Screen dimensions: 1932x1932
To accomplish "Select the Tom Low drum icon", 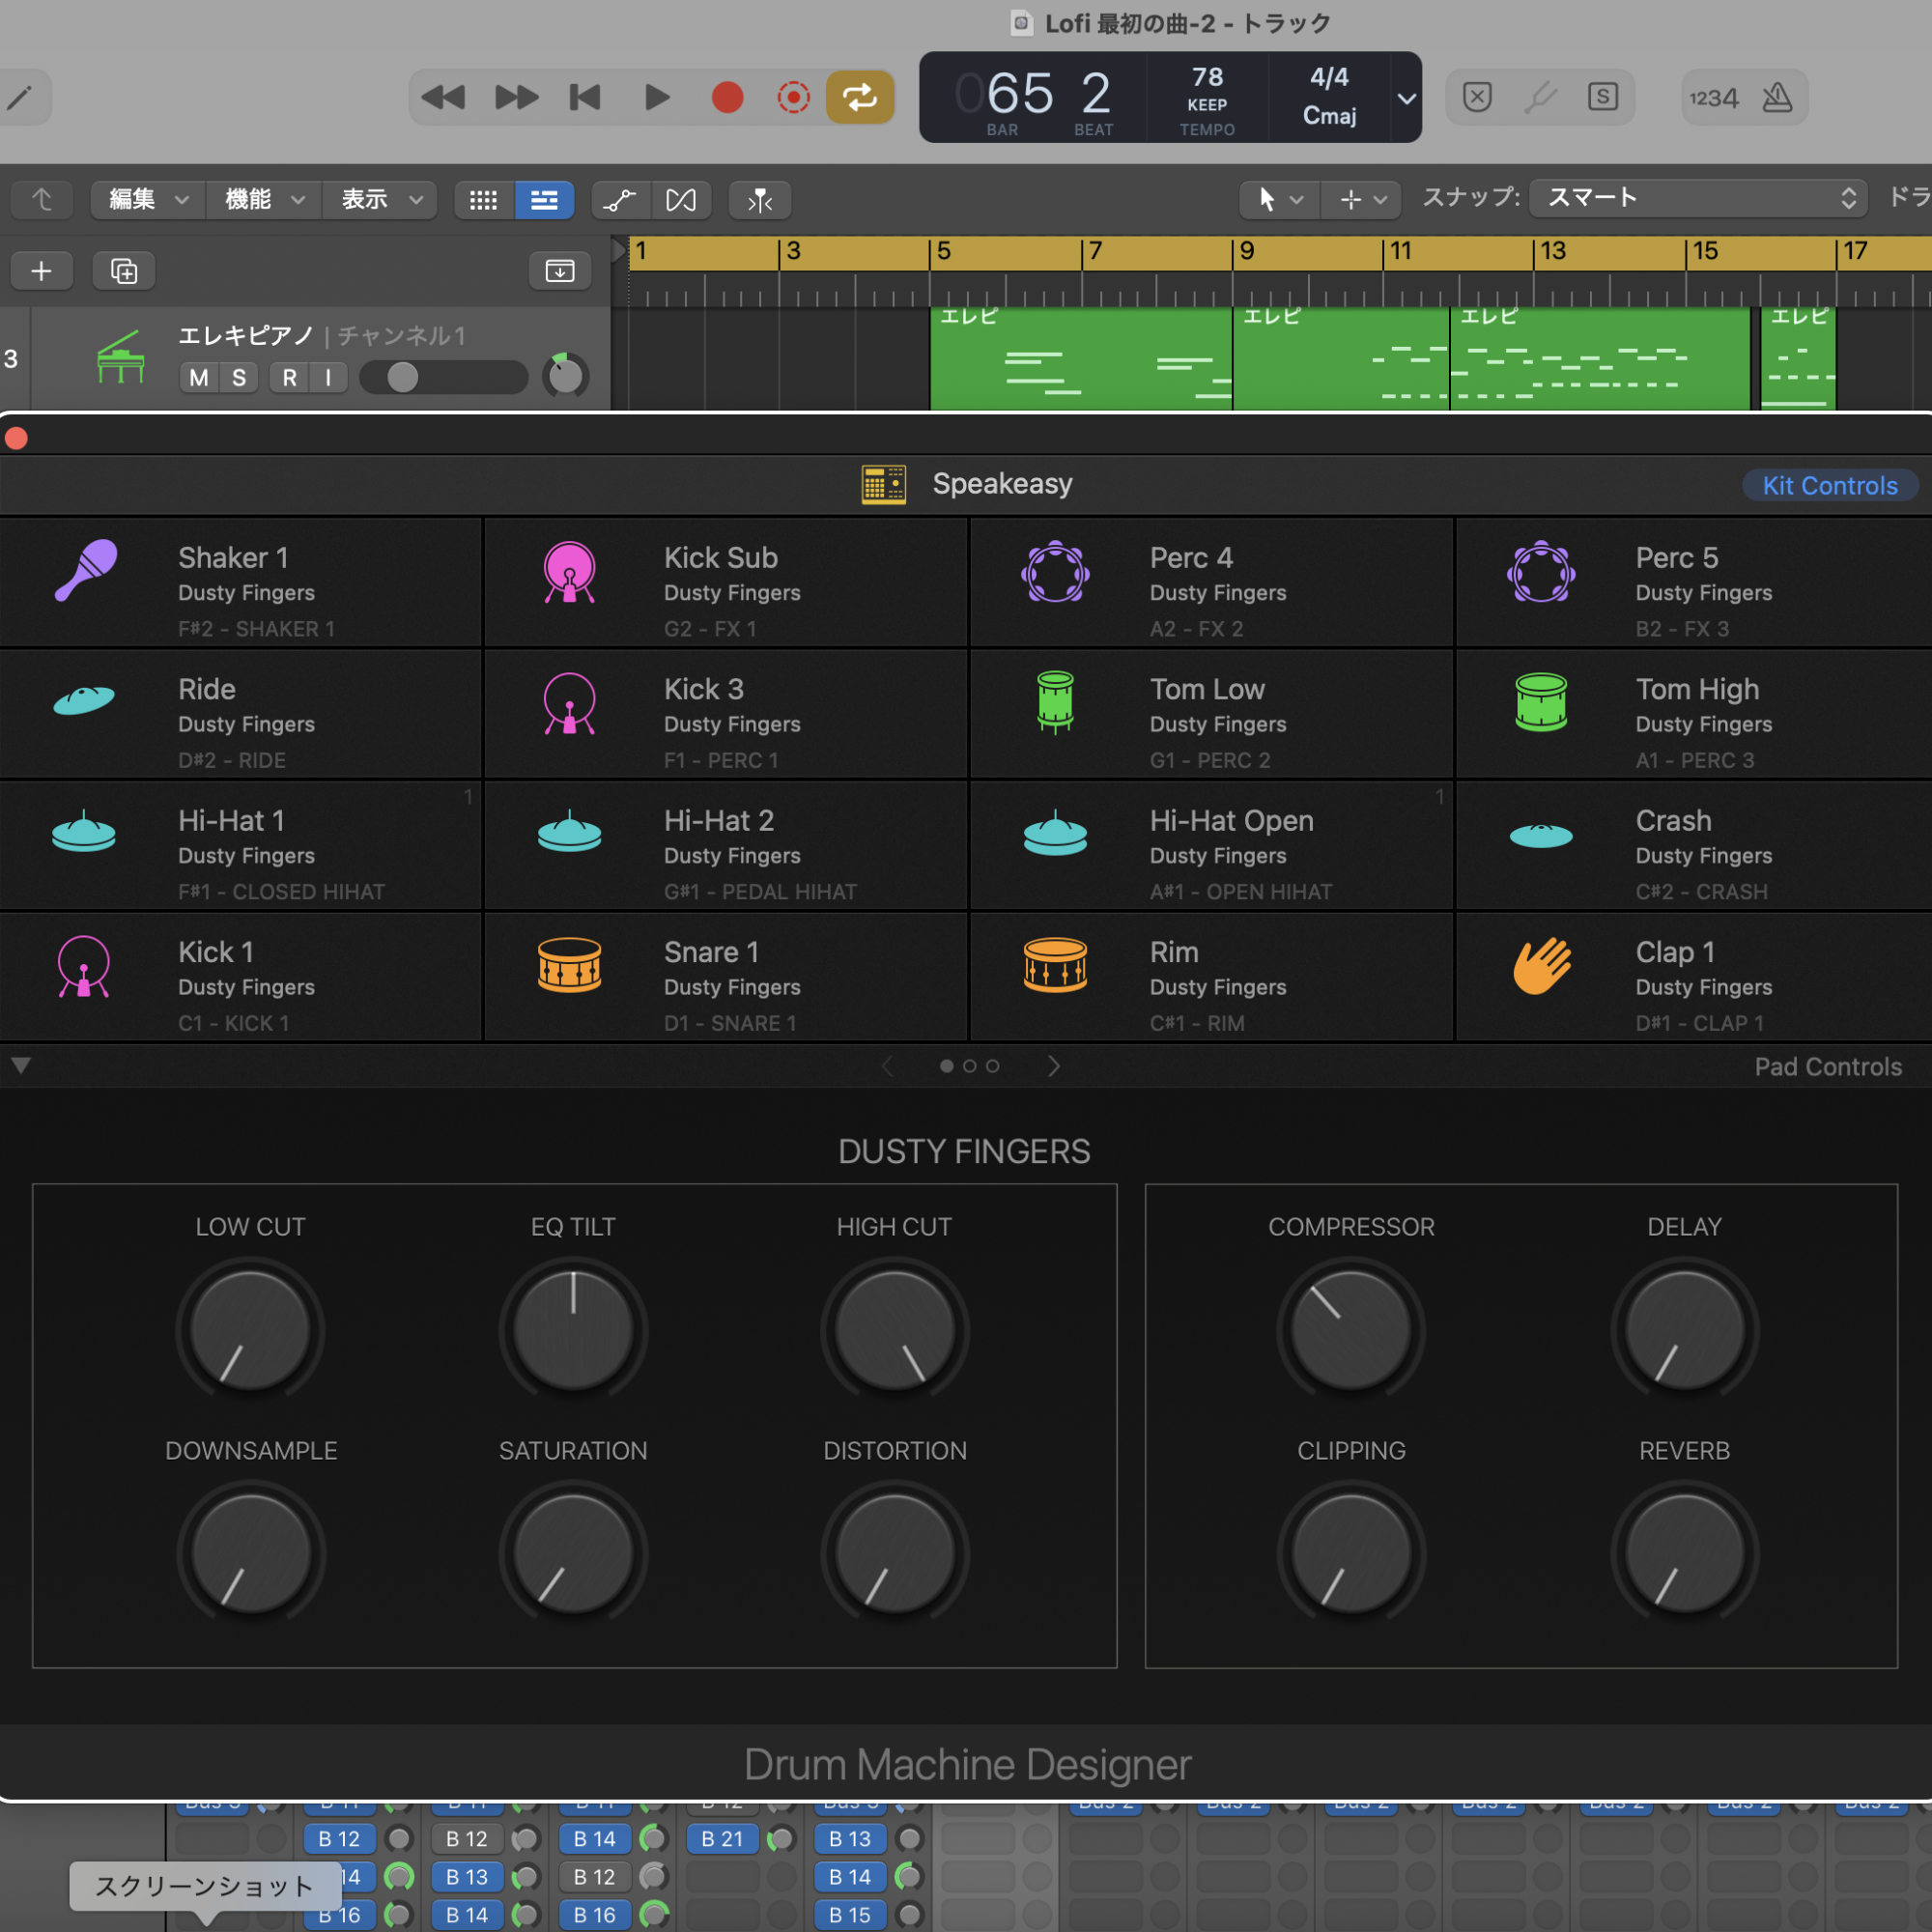I will click(x=1055, y=702).
